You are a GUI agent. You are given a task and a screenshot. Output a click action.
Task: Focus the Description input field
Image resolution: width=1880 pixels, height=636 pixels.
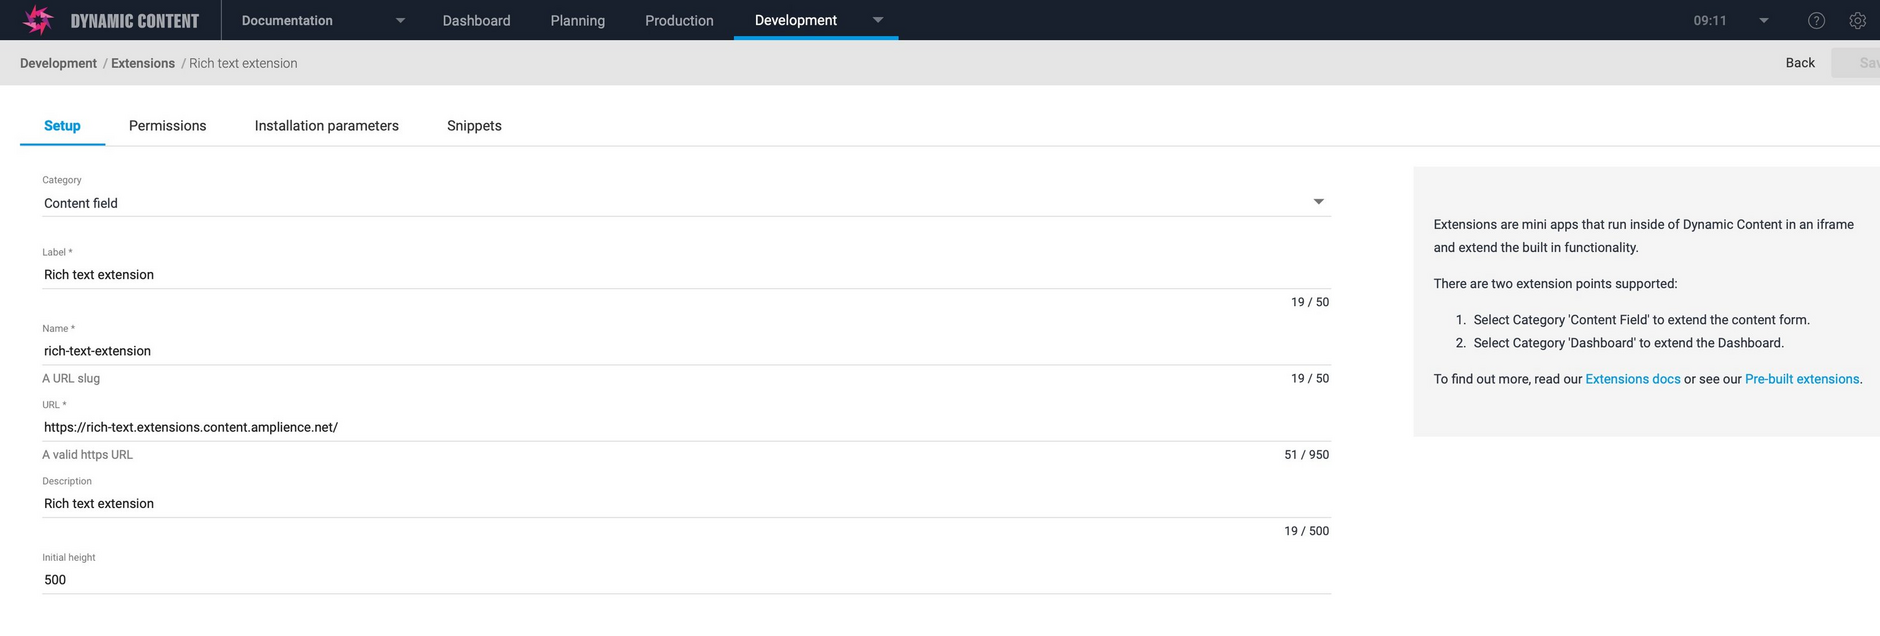coord(686,504)
